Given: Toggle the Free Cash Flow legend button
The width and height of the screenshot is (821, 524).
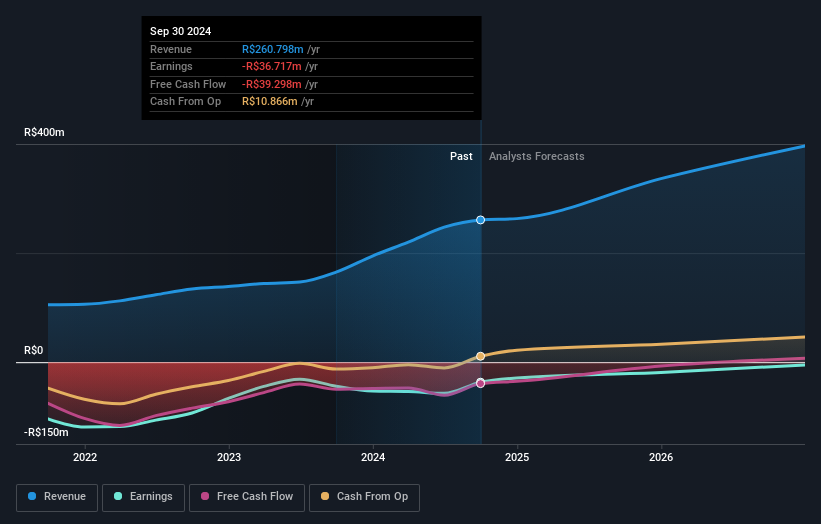Looking at the screenshot, I should tap(247, 497).
